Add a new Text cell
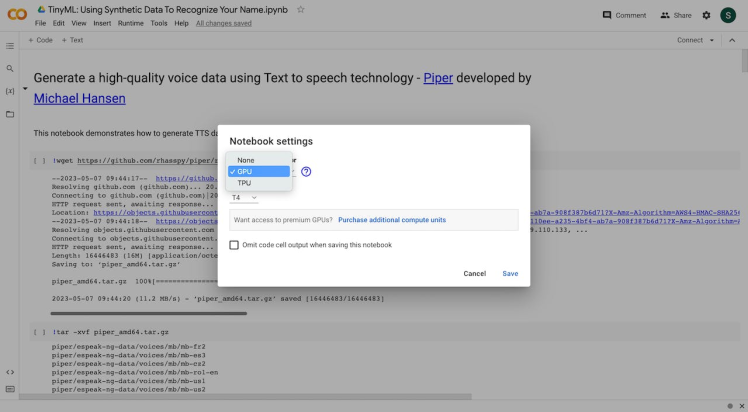Viewport: 748px width, 412px height. pos(72,41)
